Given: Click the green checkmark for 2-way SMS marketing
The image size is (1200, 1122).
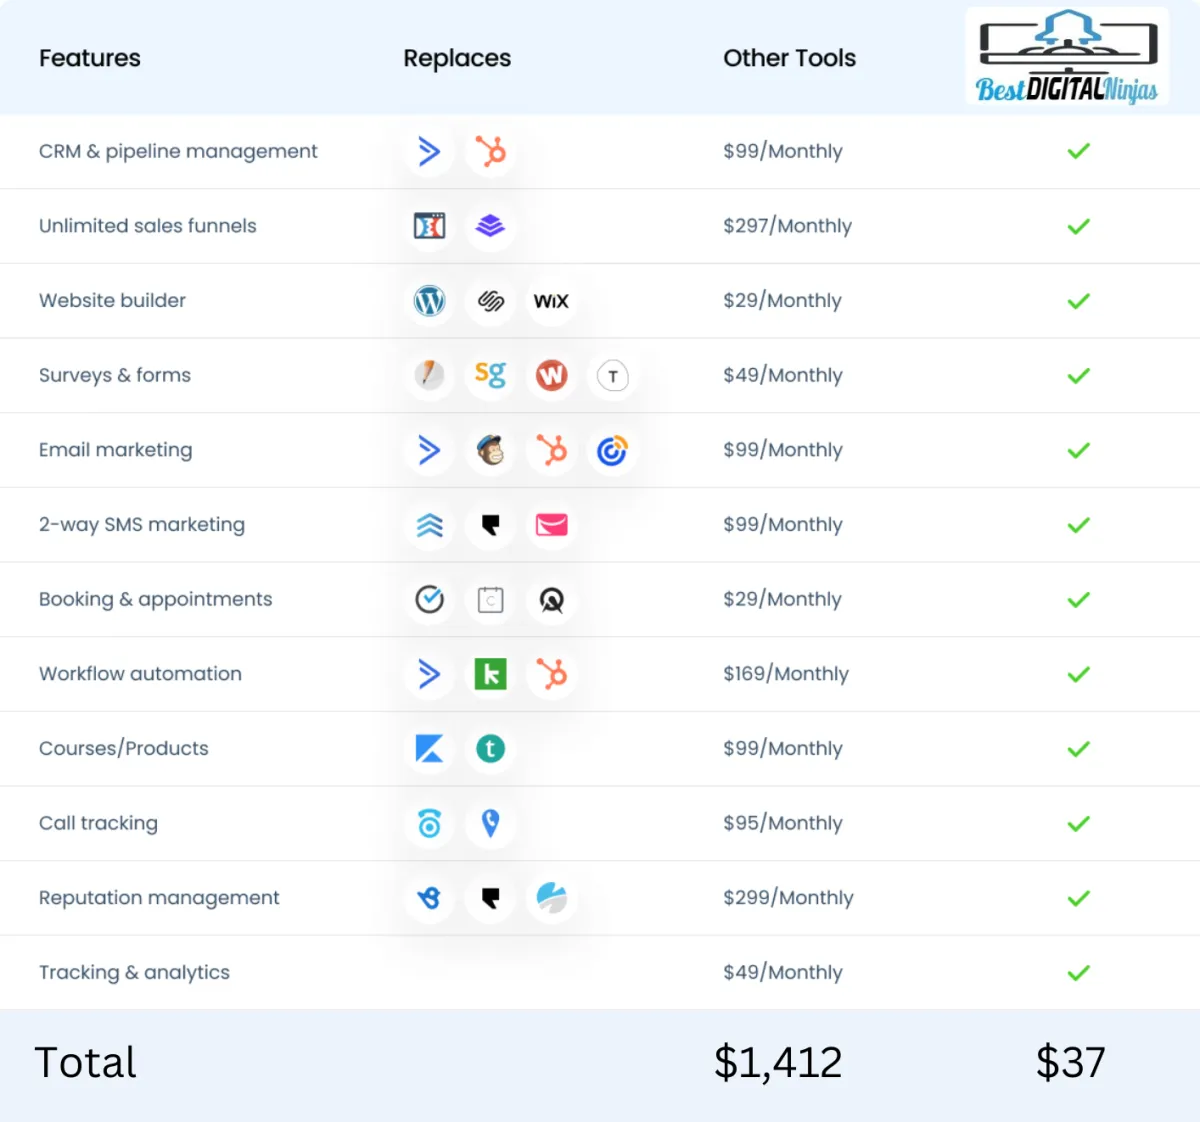Looking at the screenshot, I should point(1078,525).
